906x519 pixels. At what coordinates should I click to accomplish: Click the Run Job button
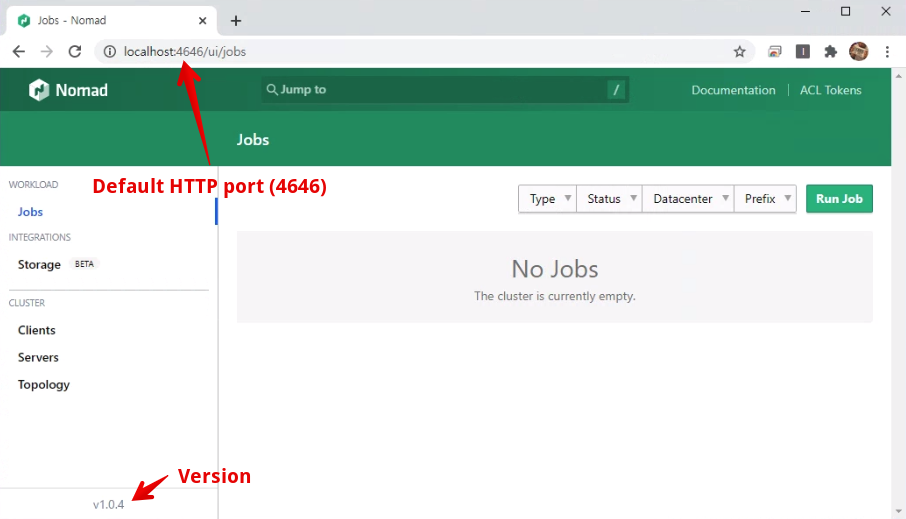tap(839, 199)
